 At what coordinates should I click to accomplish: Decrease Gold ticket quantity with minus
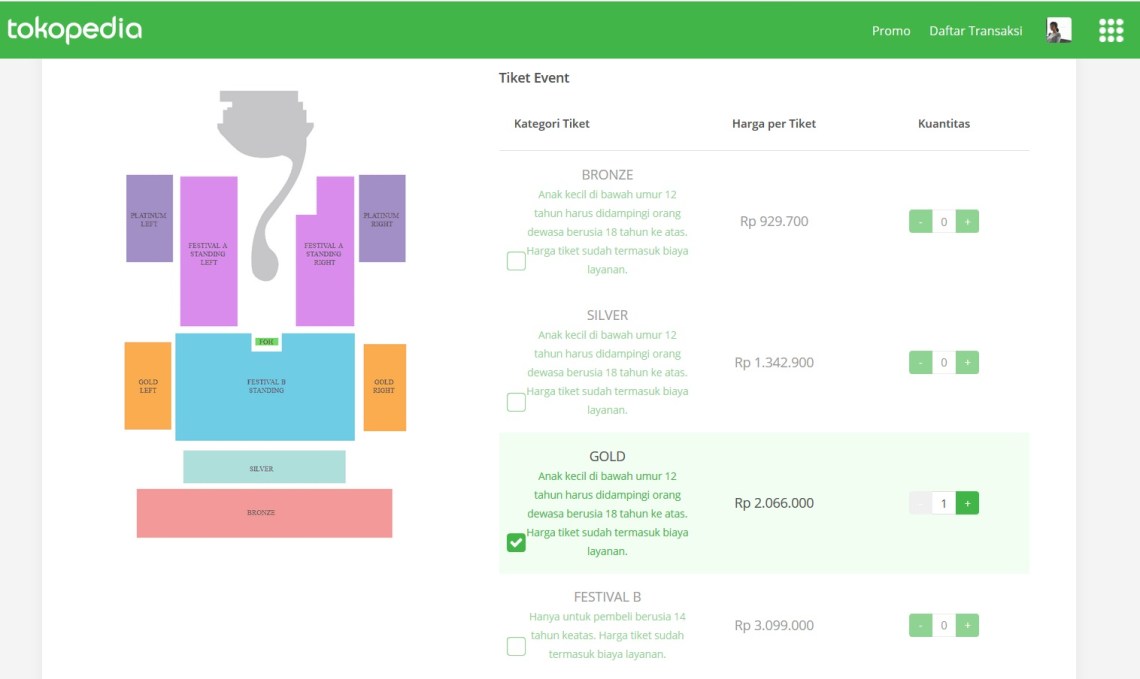920,504
